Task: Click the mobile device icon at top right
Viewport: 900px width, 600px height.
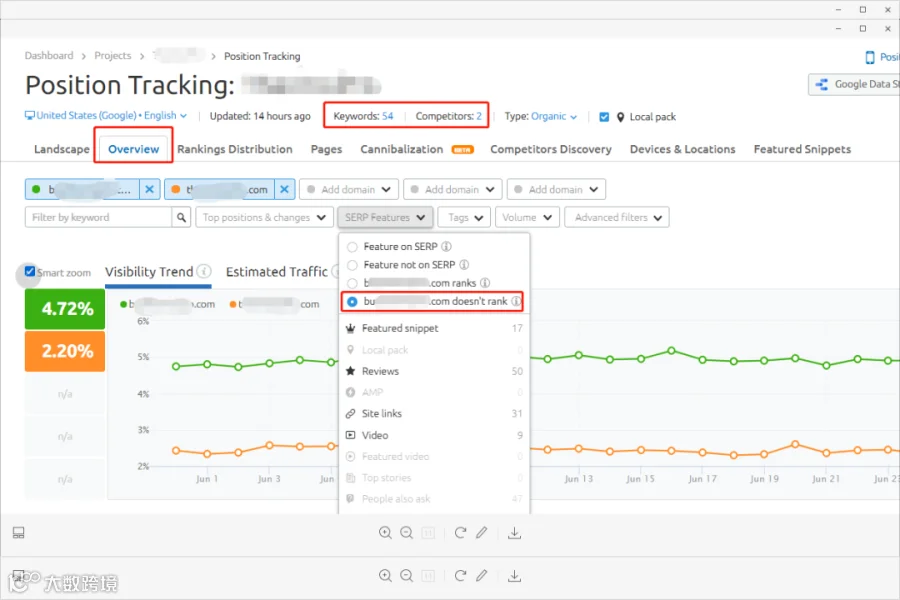Action: tap(870, 57)
